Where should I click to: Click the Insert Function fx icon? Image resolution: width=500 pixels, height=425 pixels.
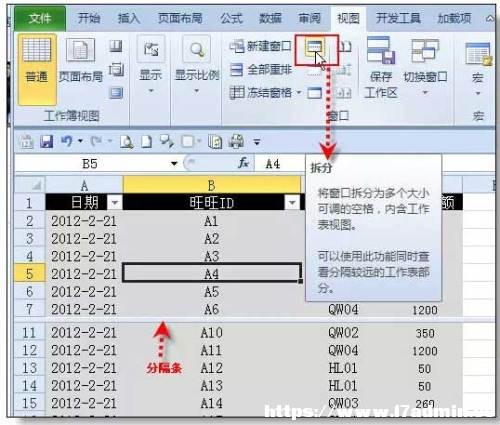point(243,163)
